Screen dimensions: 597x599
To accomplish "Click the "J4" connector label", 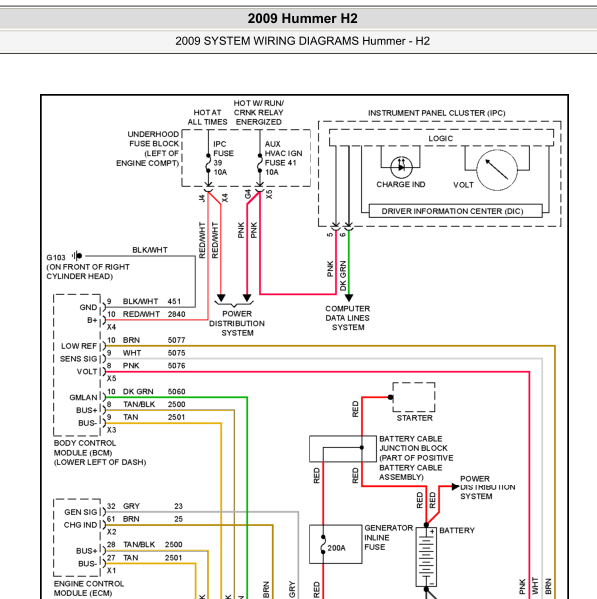I will (202, 198).
